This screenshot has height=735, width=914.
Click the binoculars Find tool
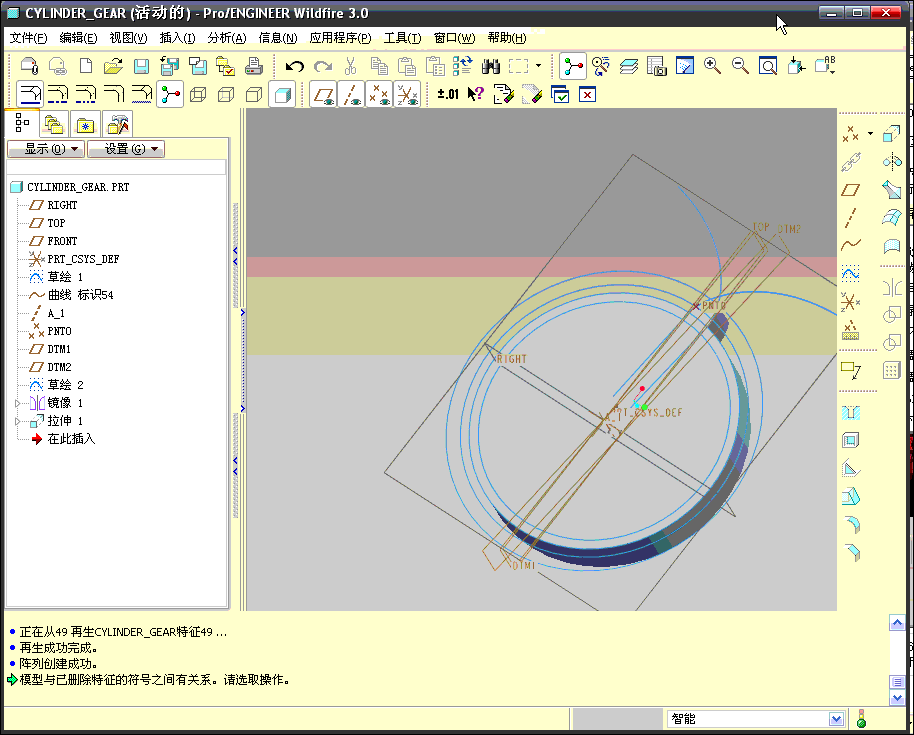(x=491, y=66)
